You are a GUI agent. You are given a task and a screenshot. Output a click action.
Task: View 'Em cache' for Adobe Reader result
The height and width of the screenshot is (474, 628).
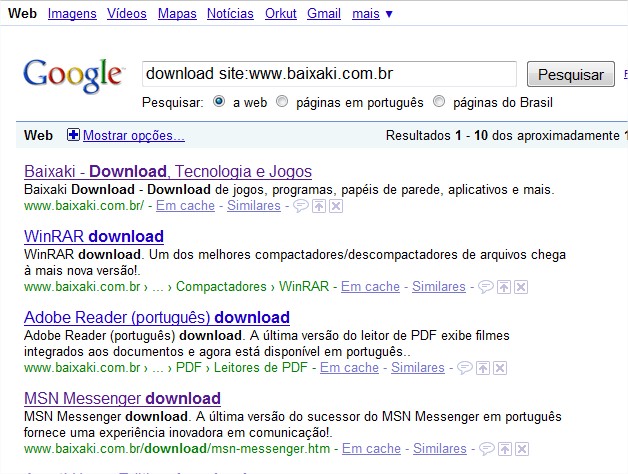pos(349,367)
